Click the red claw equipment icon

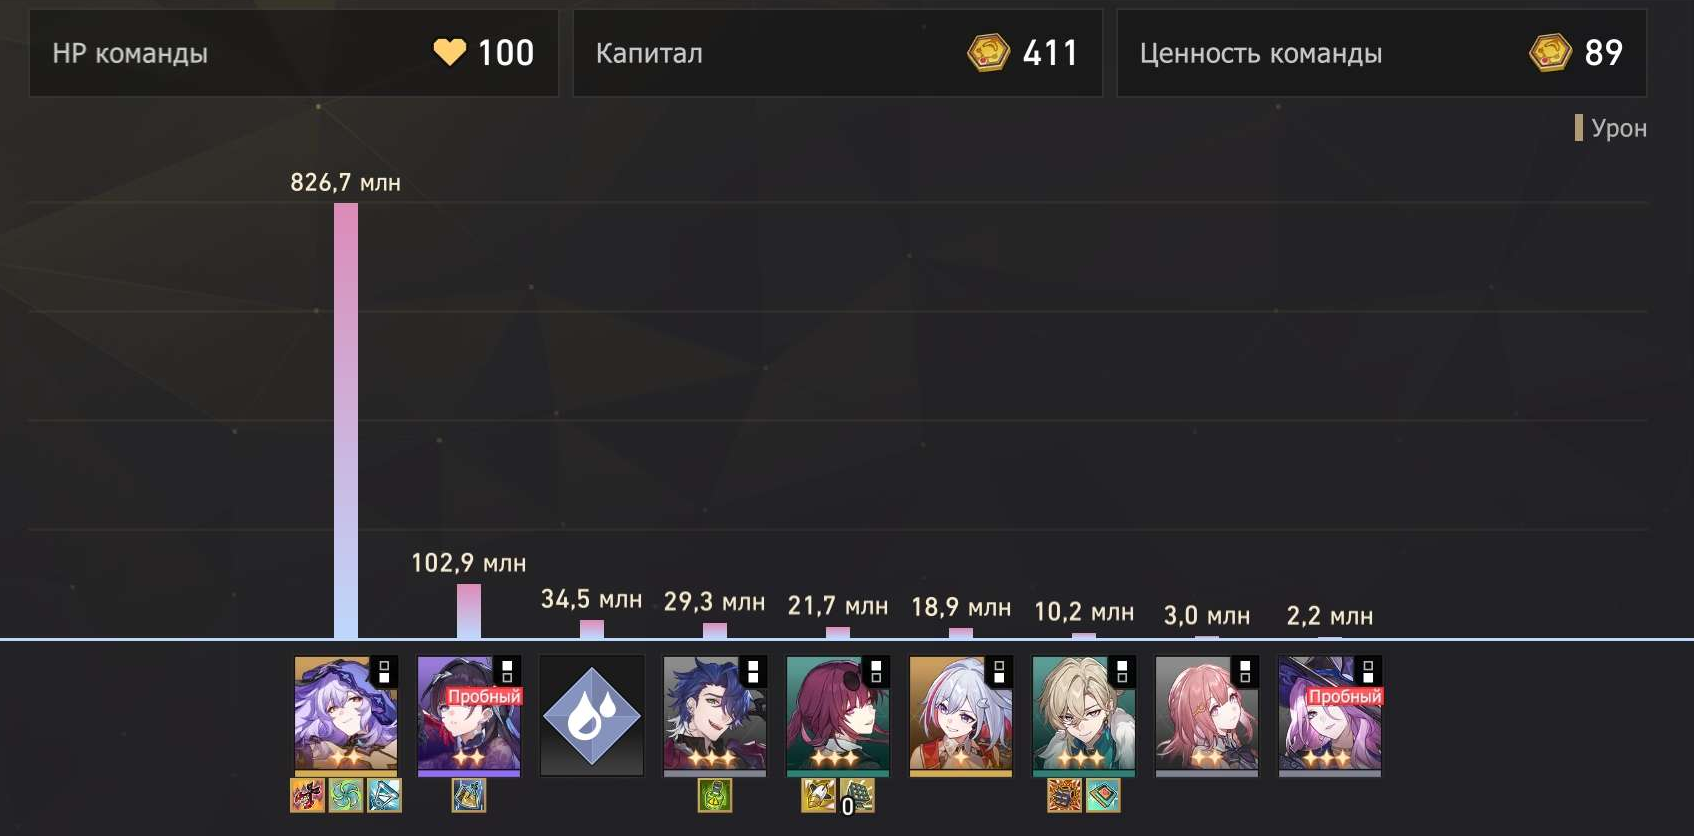pos(307,796)
